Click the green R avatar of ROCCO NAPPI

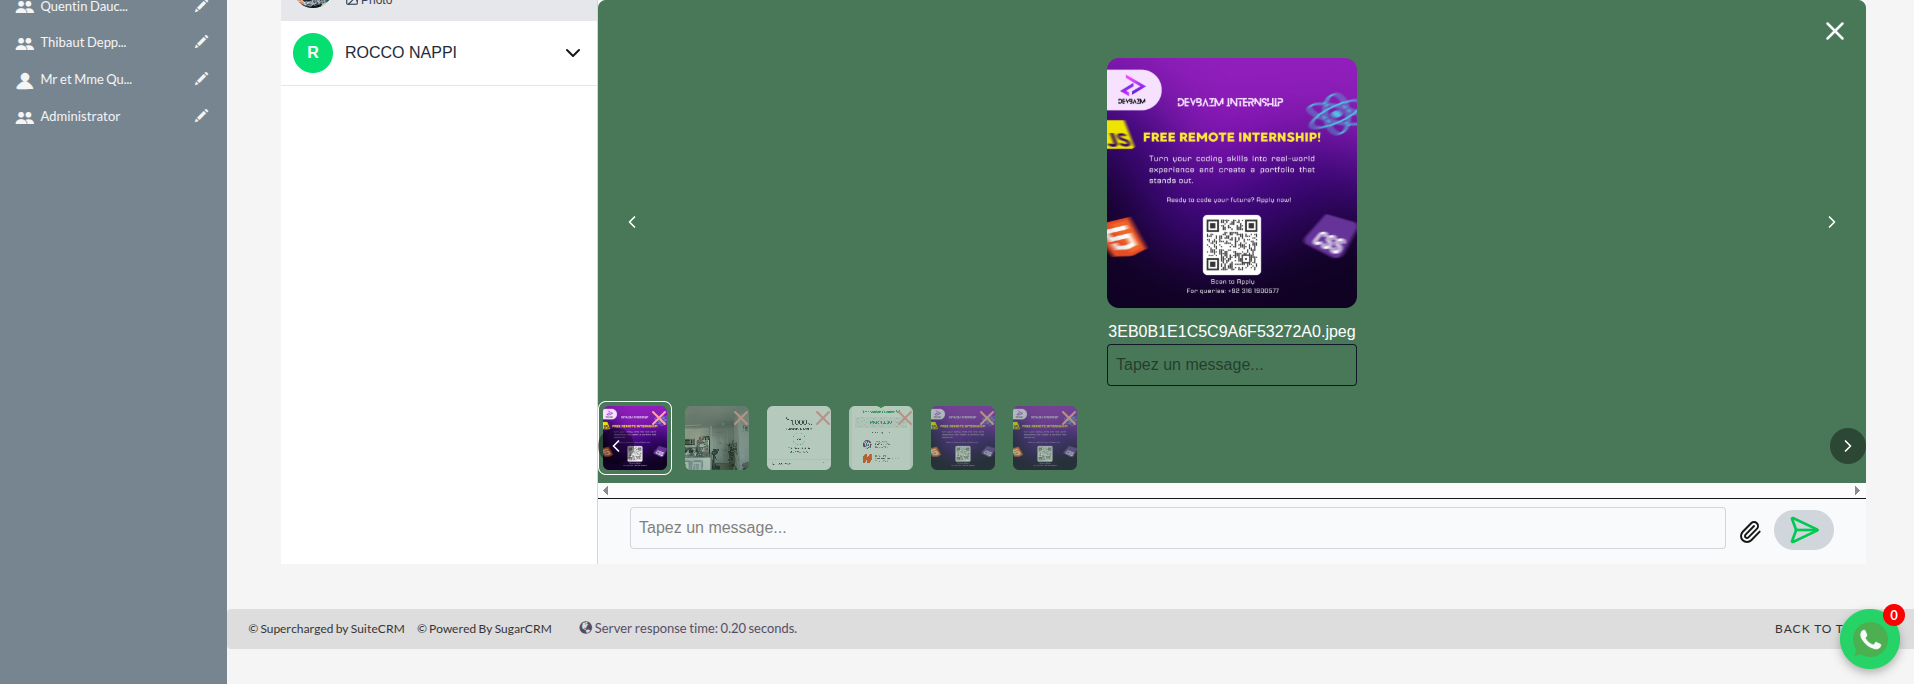313,53
